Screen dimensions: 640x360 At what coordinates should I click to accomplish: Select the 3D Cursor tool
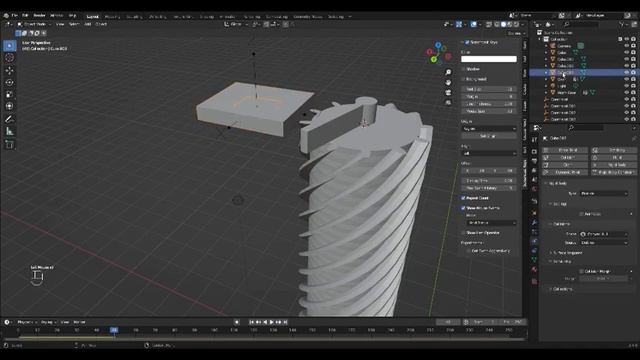tap(10, 58)
